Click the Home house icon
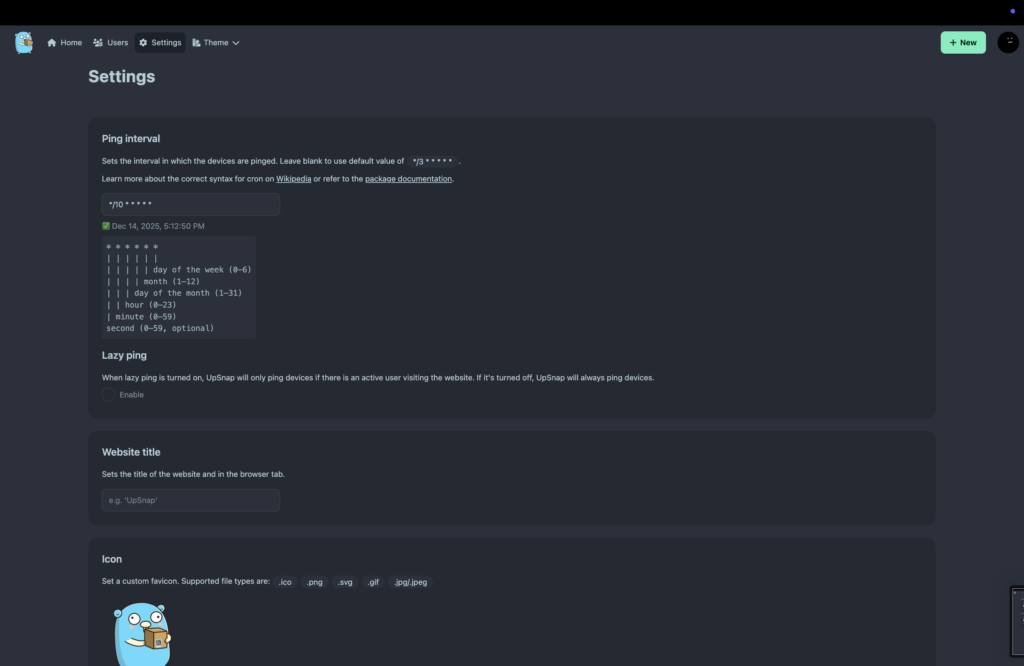This screenshot has height=666, width=1024. coord(52,43)
